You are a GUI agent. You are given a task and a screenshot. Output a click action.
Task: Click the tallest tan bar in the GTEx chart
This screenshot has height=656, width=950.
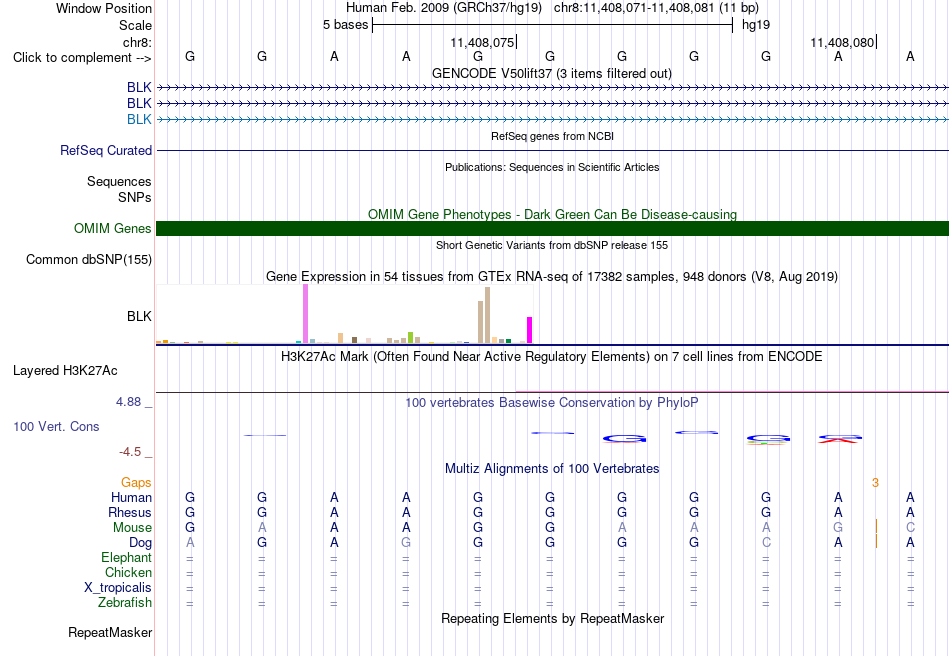(487, 315)
